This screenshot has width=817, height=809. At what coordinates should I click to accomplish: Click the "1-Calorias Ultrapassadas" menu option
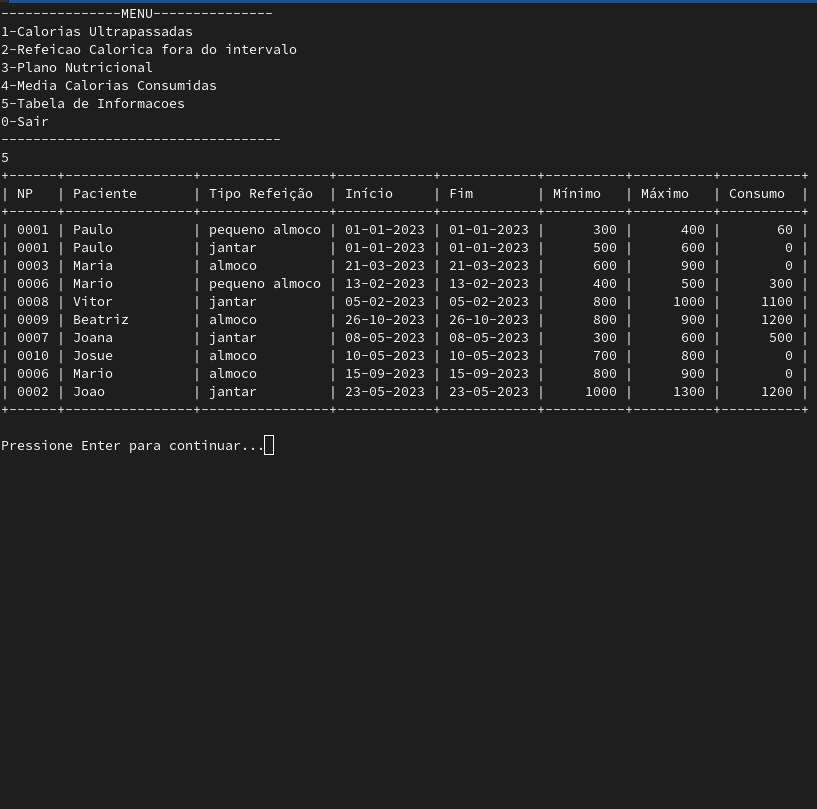[x=97, y=32]
